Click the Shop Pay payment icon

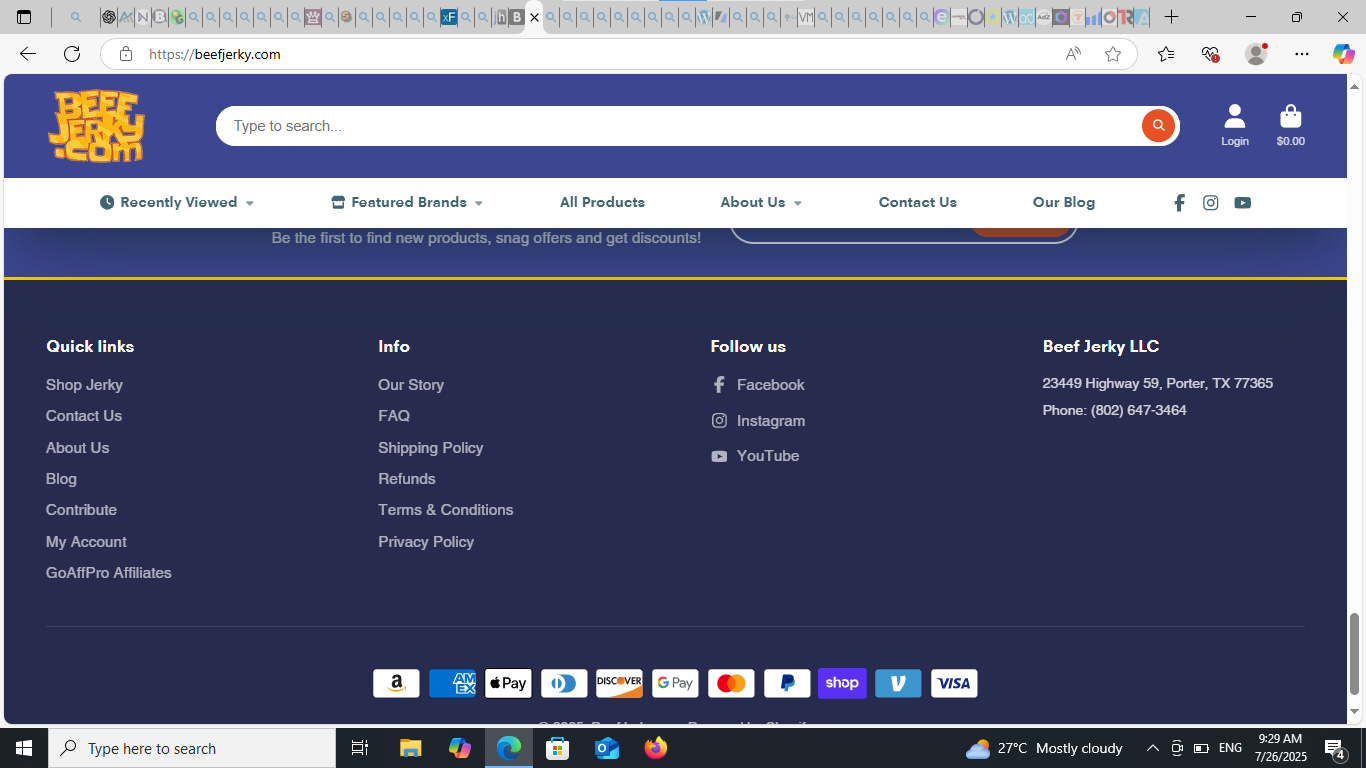point(842,683)
